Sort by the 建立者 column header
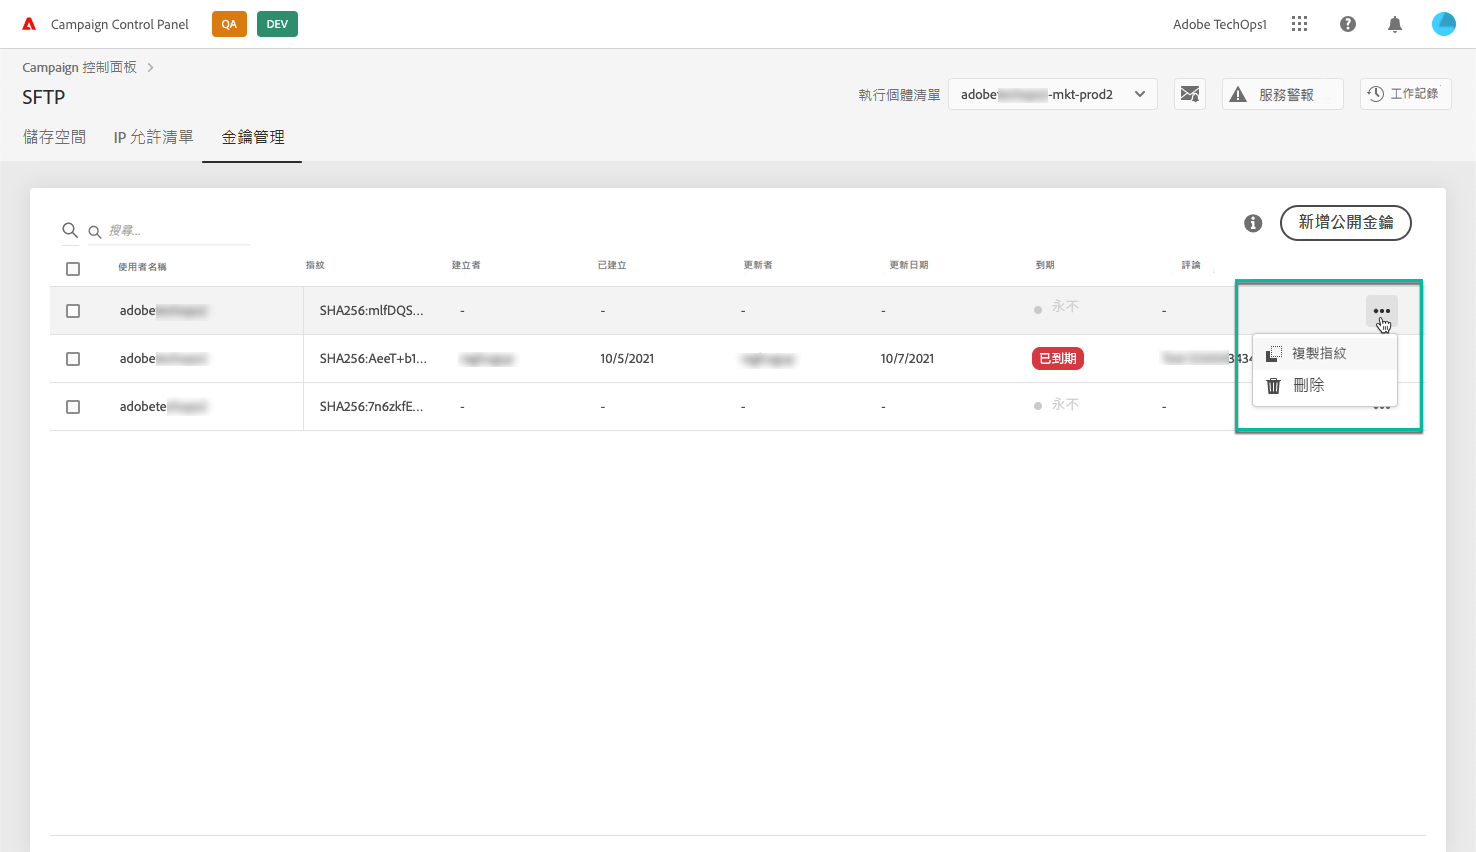 (466, 265)
